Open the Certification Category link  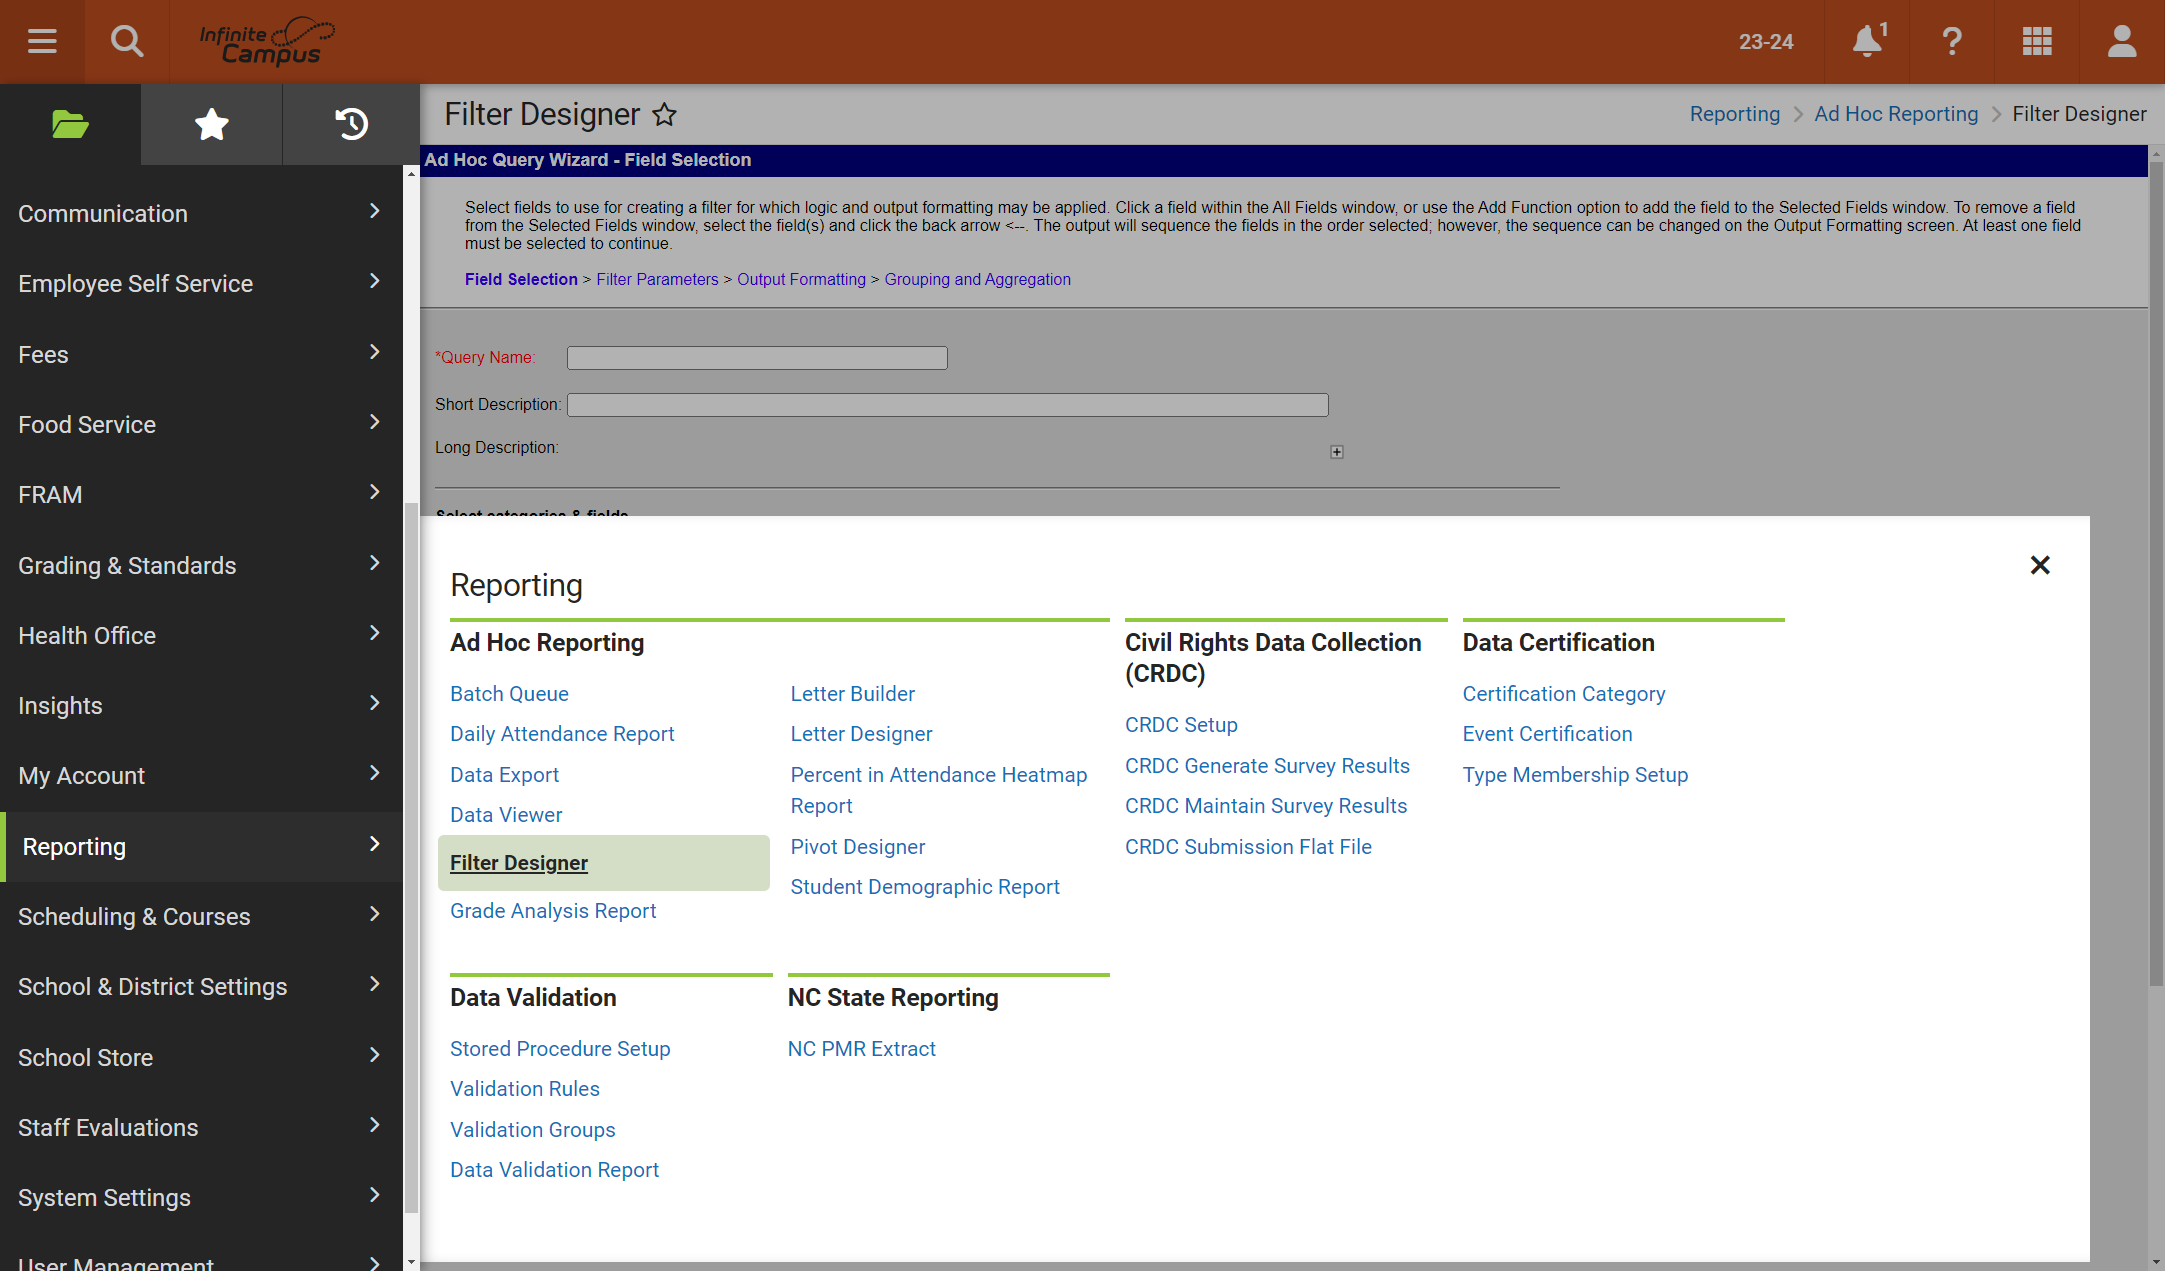[1563, 693]
